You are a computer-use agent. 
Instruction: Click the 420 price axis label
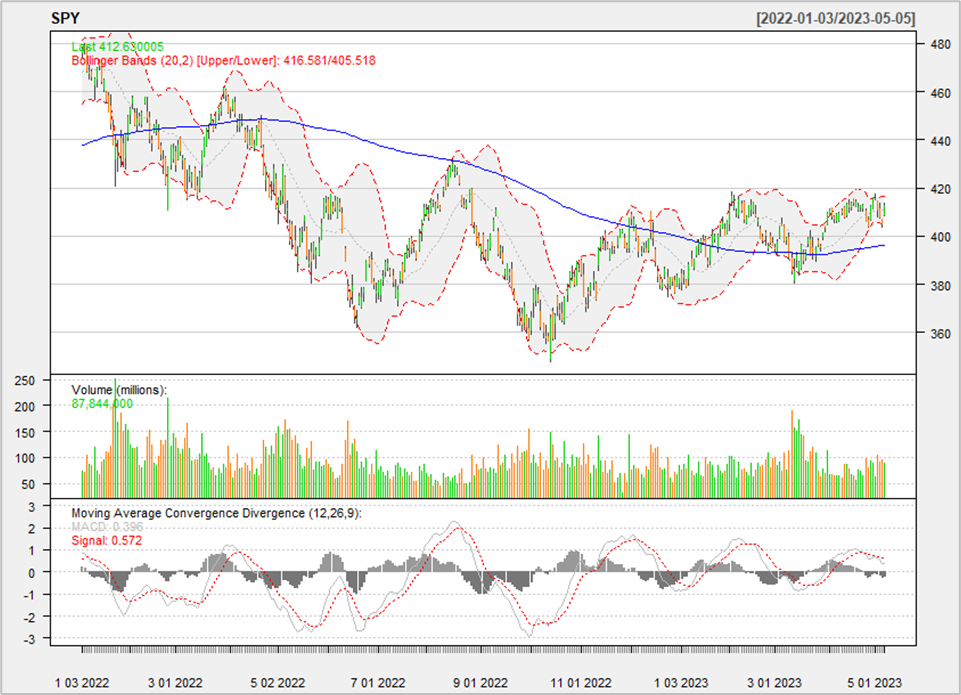point(941,189)
